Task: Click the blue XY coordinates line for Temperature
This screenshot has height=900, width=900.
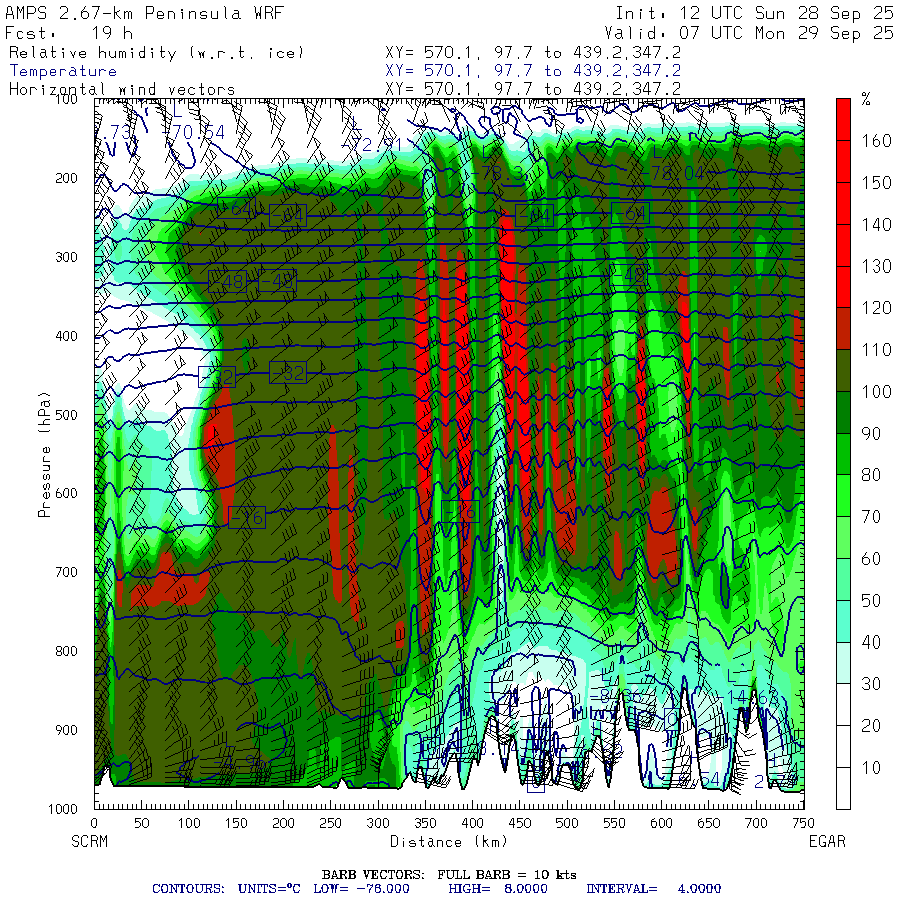Action: click(x=533, y=71)
